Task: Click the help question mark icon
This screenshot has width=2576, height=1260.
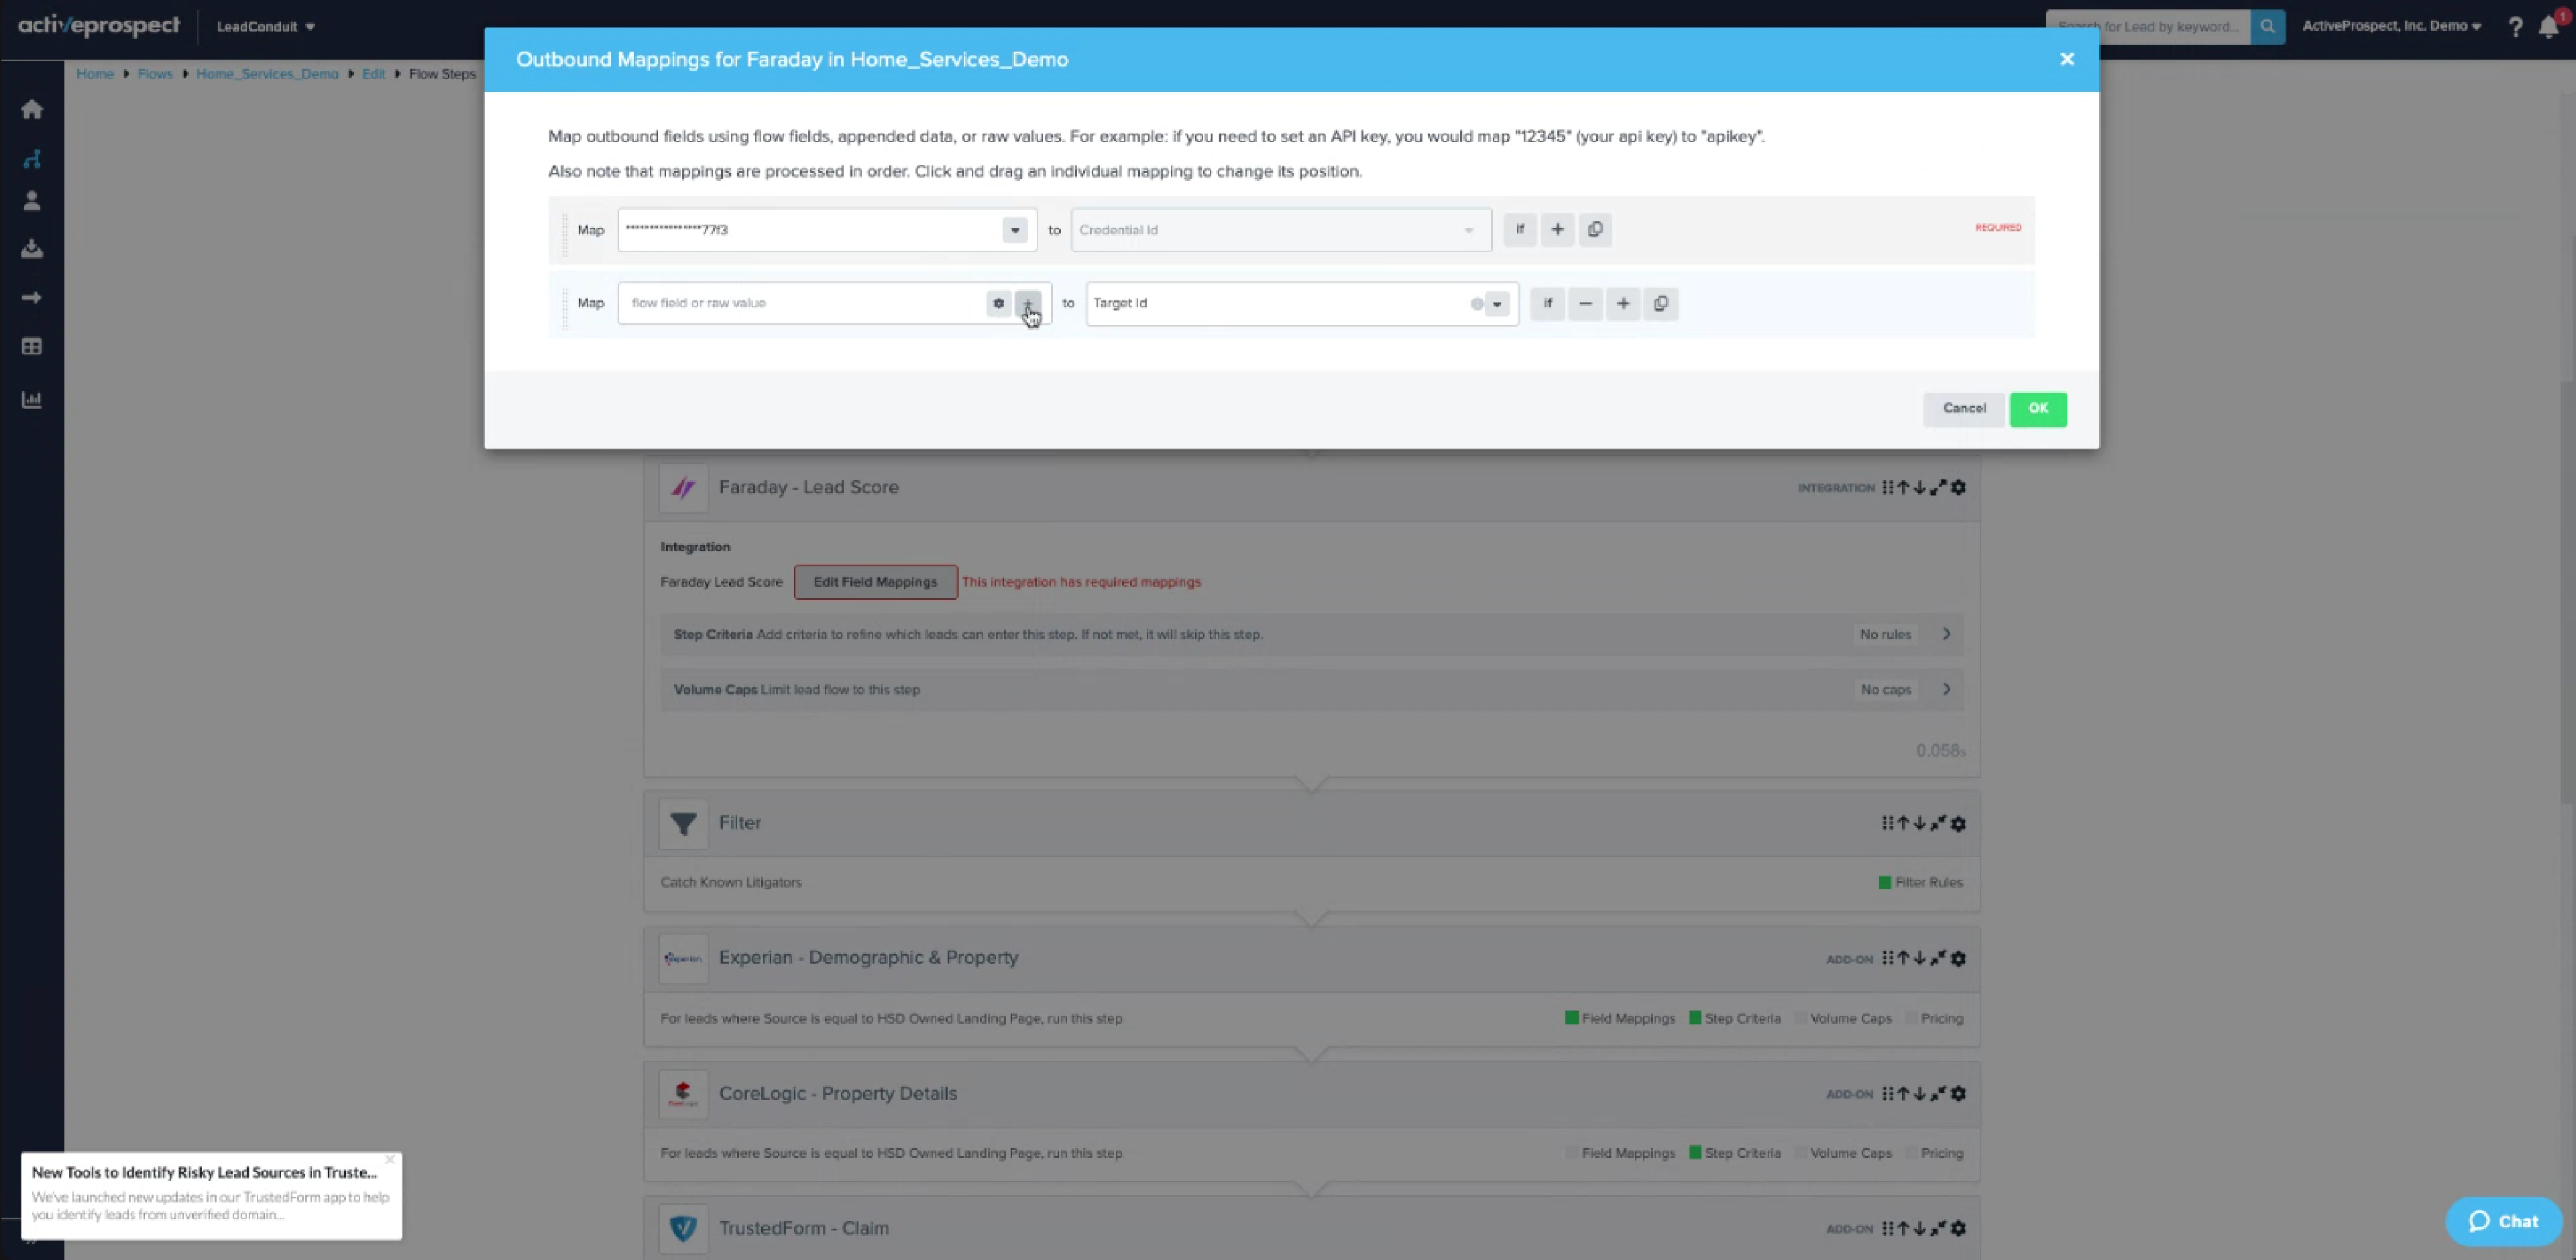Action: (x=2515, y=27)
